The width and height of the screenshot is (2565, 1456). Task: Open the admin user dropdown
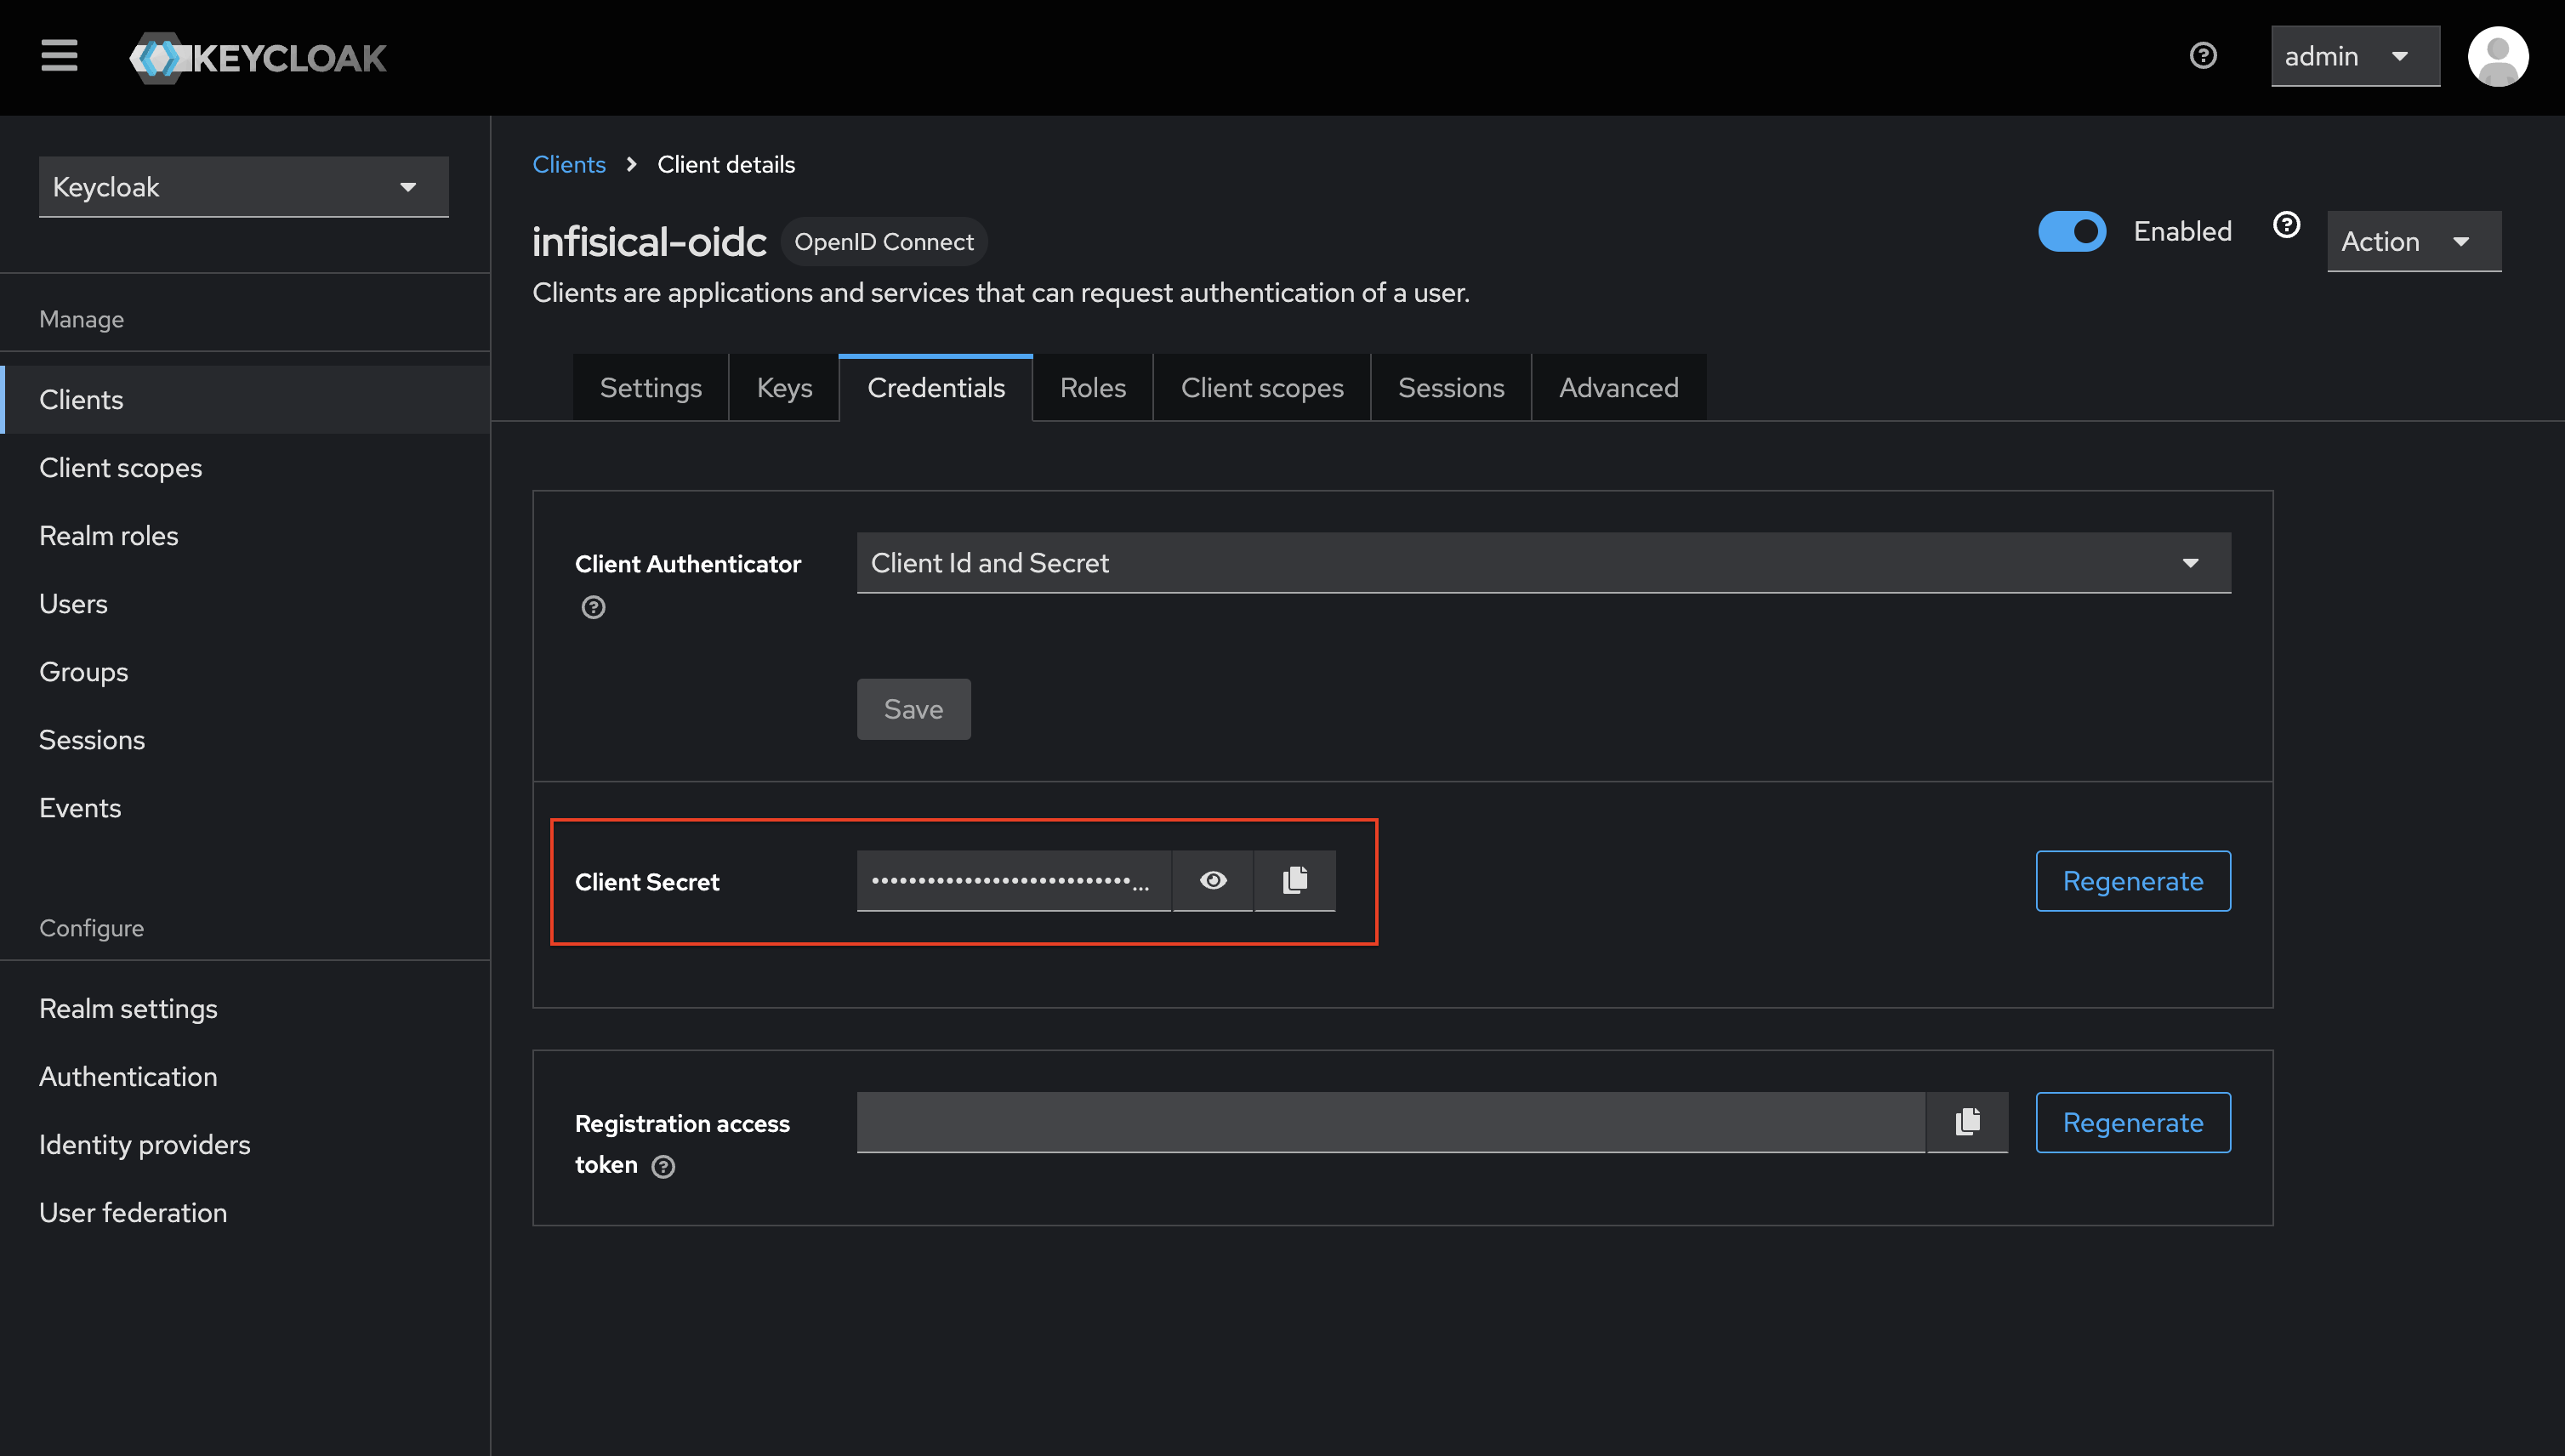point(2355,56)
